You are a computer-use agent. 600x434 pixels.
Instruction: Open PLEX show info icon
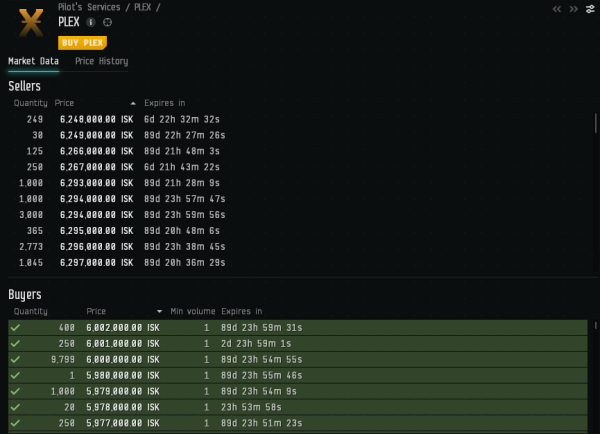click(x=91, y=22)
